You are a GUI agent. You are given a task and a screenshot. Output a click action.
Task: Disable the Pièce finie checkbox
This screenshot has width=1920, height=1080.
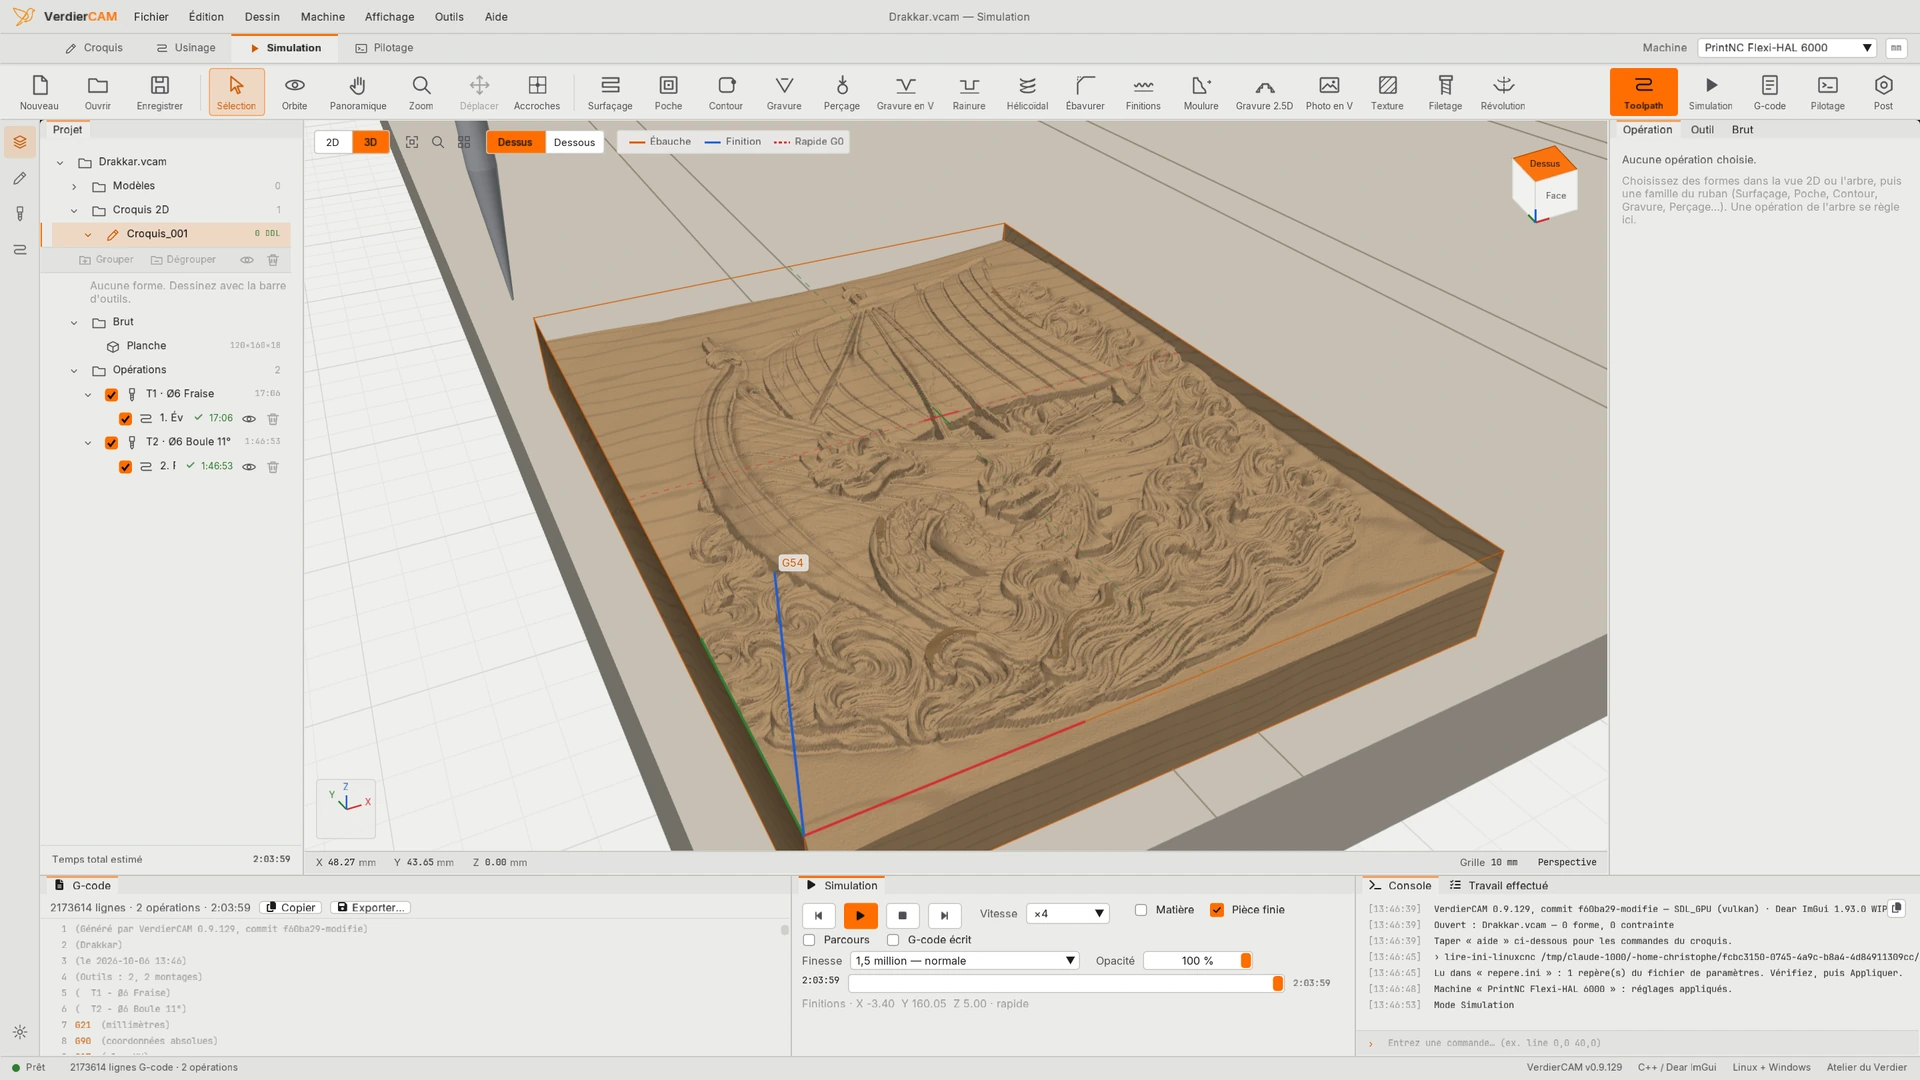coord(1217,910)
